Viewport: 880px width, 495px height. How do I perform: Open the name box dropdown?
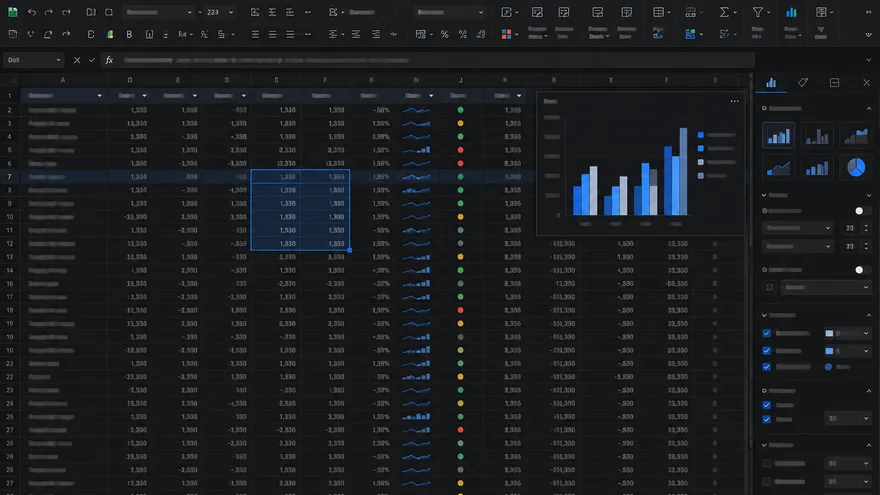pyautogui.click(x=58, y=60)
